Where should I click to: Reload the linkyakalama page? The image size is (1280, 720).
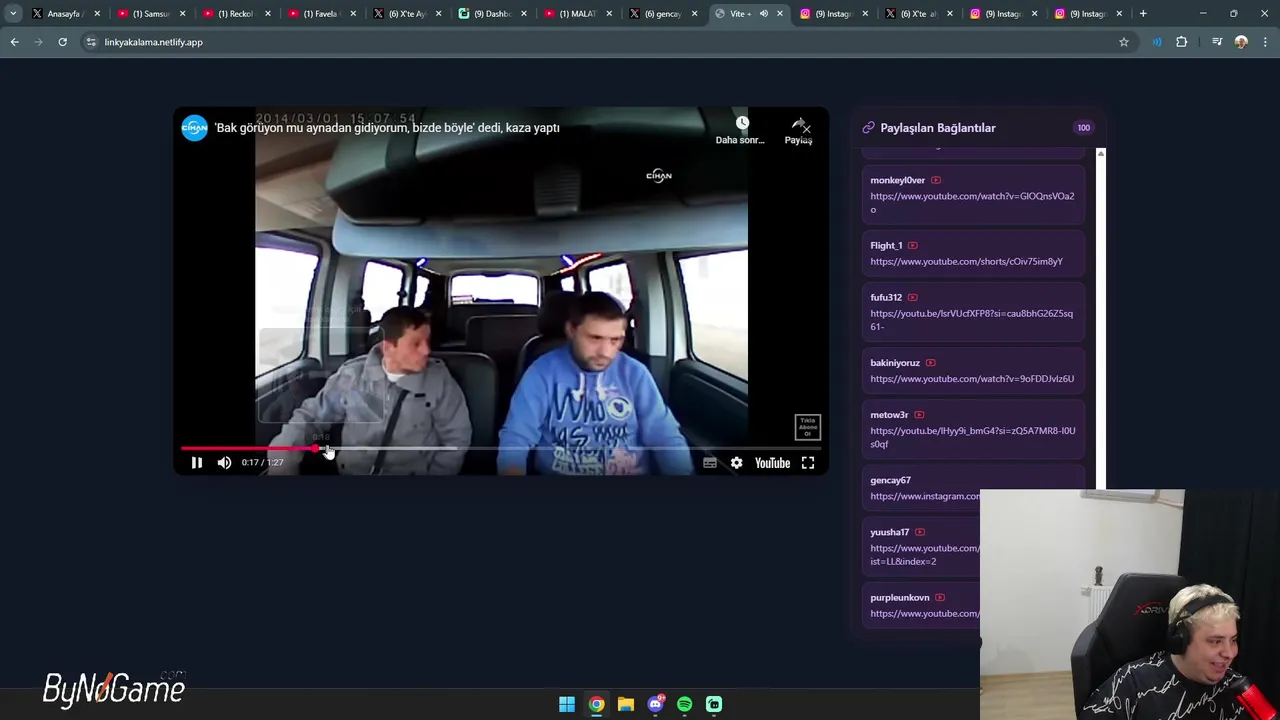pyautogui.click(x=62, y=42)
